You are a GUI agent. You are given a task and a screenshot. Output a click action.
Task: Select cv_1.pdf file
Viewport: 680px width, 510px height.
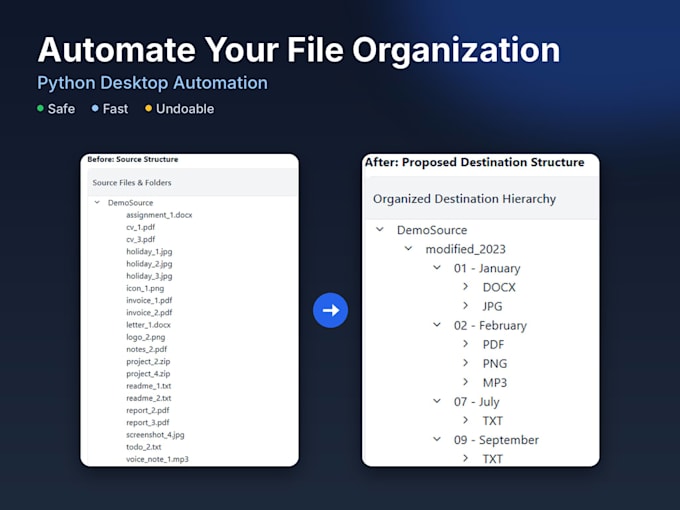pos(141,227)
